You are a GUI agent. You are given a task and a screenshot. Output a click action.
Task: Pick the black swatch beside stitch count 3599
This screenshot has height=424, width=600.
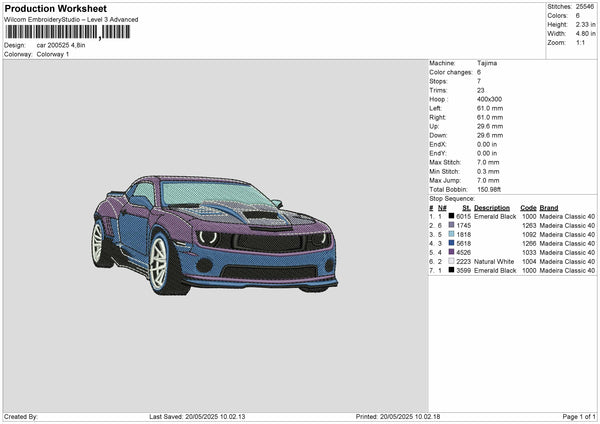(452, 271)
